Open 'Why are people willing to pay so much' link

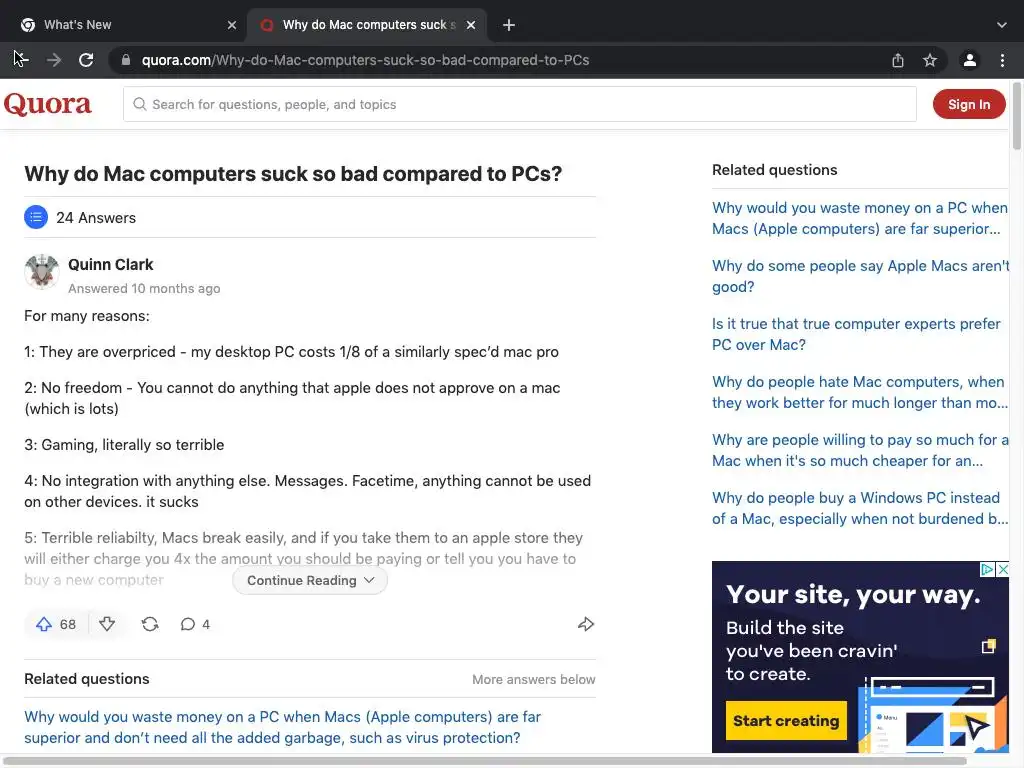(860, 450)
